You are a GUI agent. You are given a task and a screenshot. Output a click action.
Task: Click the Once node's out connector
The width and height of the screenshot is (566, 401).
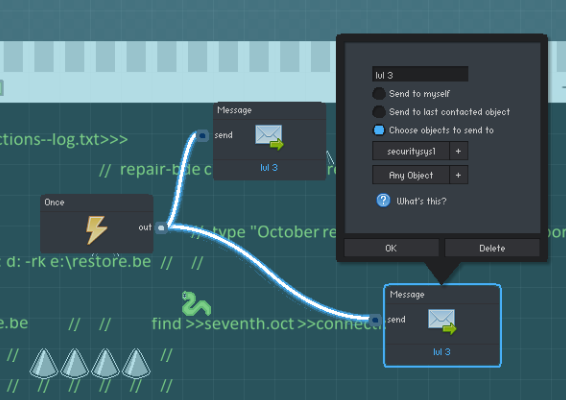point(161,227)
